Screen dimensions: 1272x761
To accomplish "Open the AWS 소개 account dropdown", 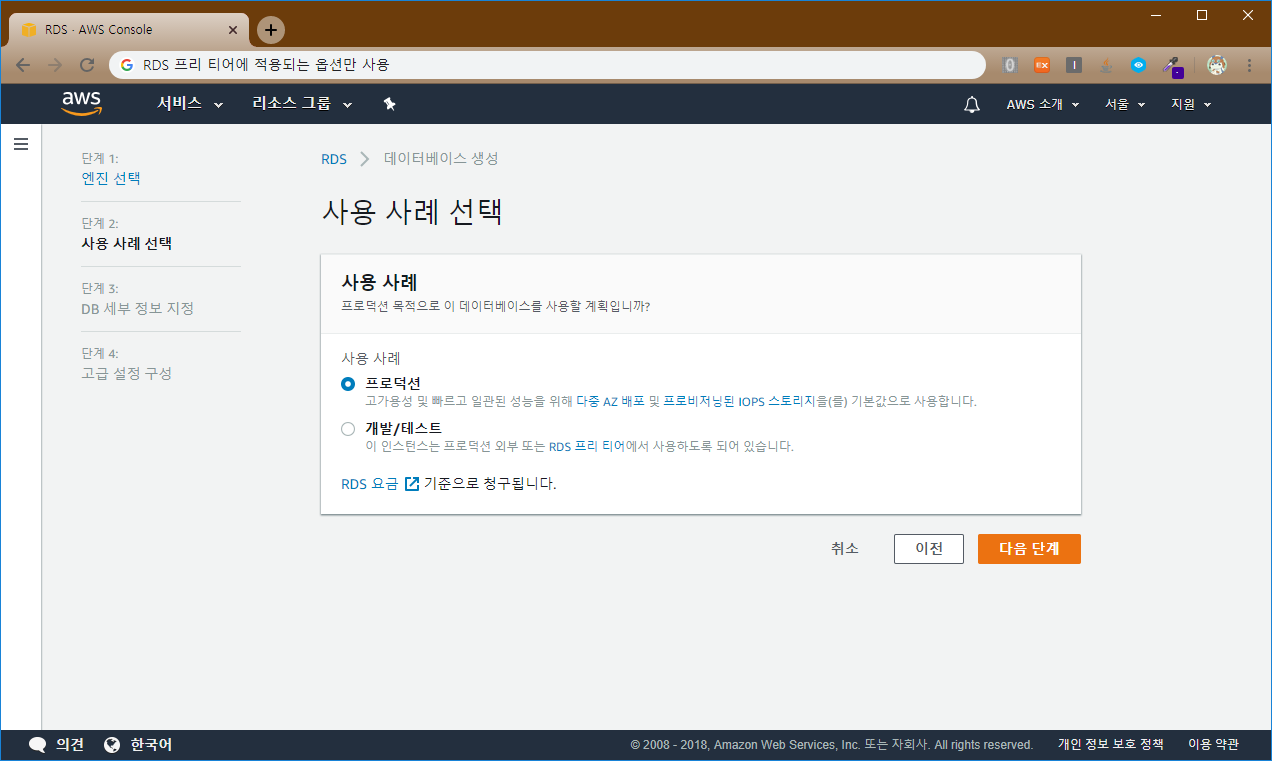I will point(1043,104).
